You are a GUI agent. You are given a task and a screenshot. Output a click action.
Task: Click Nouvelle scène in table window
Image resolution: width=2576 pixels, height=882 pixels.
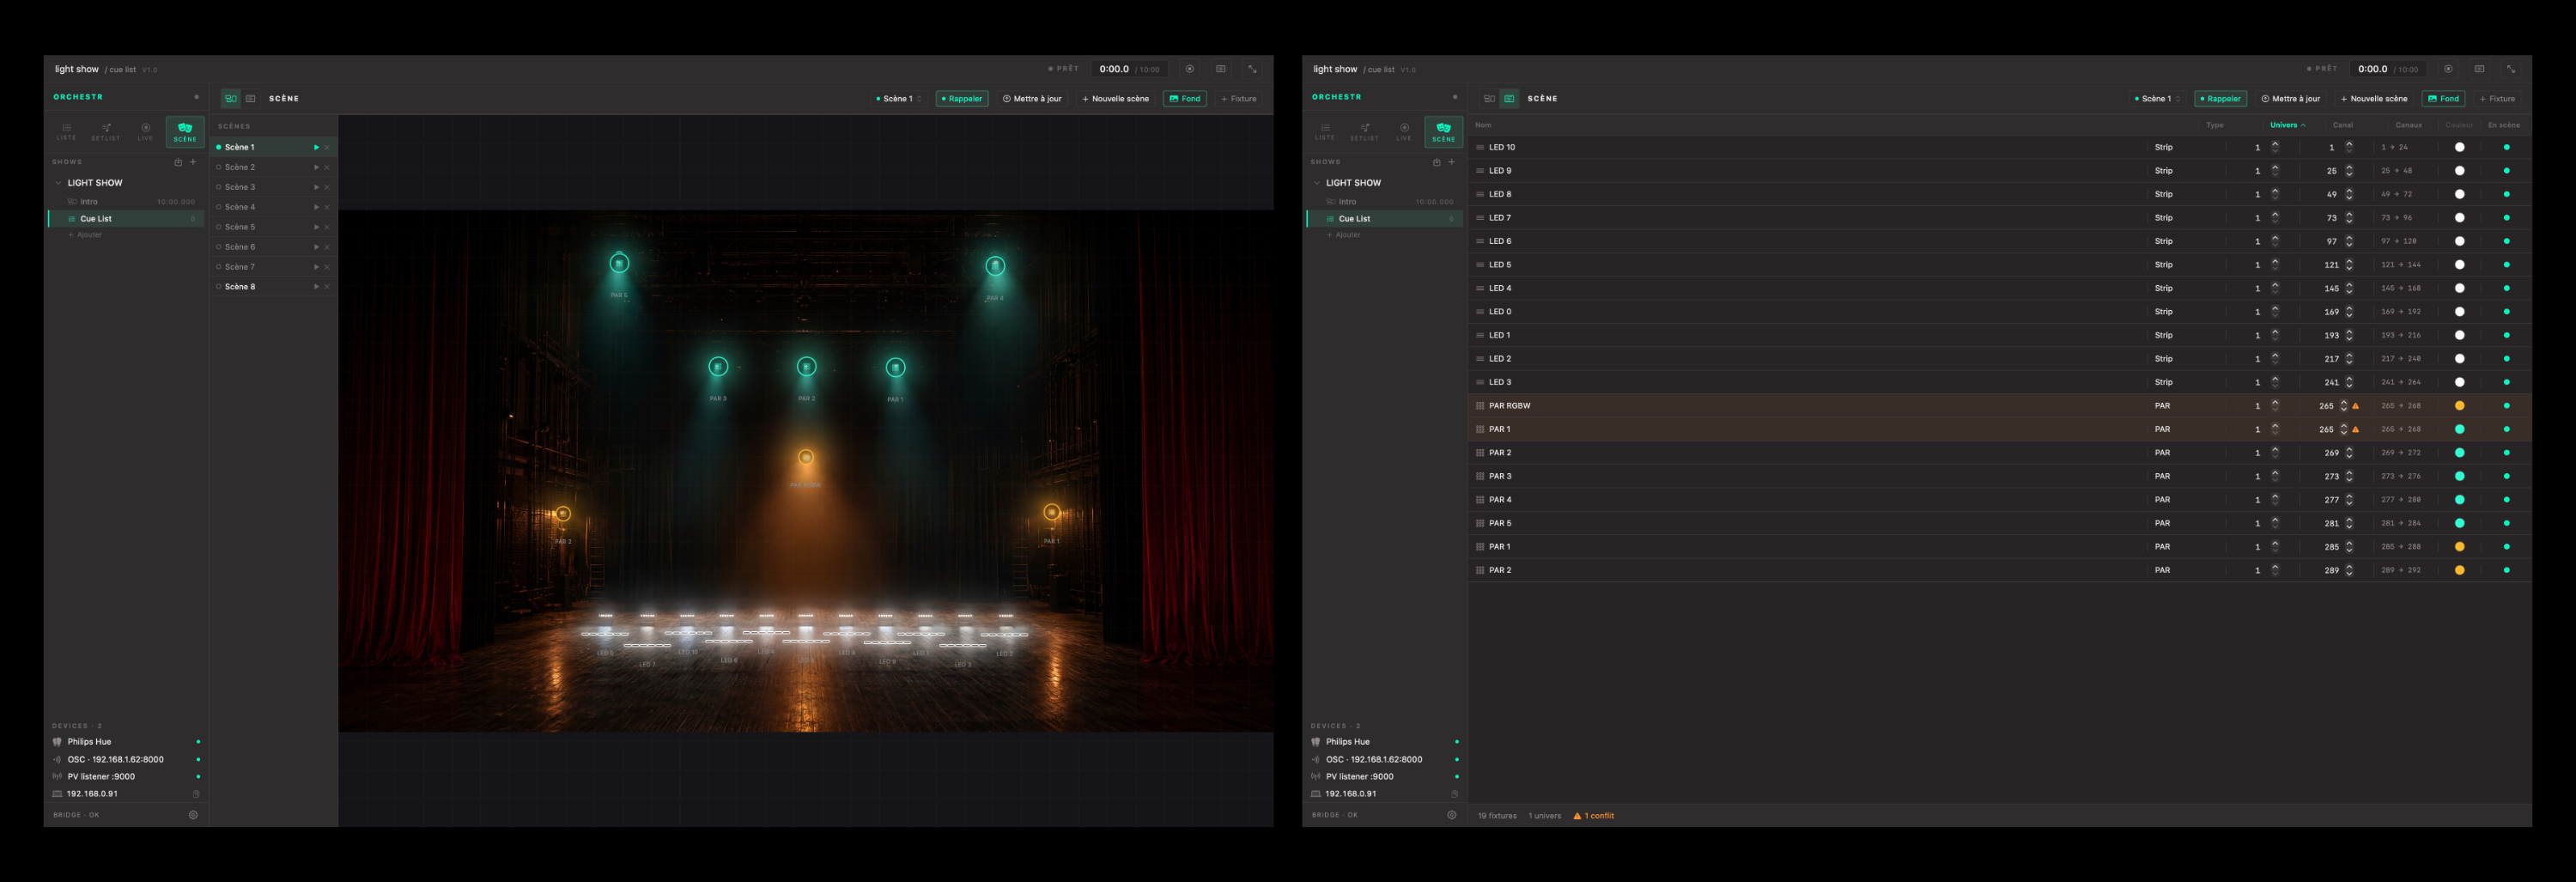2374,99
